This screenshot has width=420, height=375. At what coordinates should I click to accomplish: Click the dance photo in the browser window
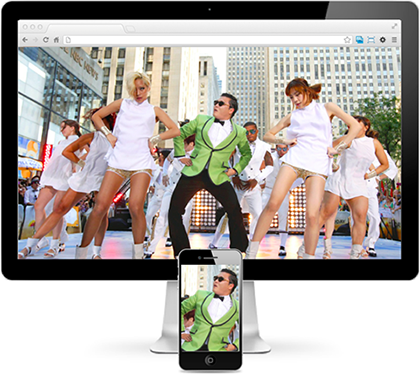[x=210, y=153]
